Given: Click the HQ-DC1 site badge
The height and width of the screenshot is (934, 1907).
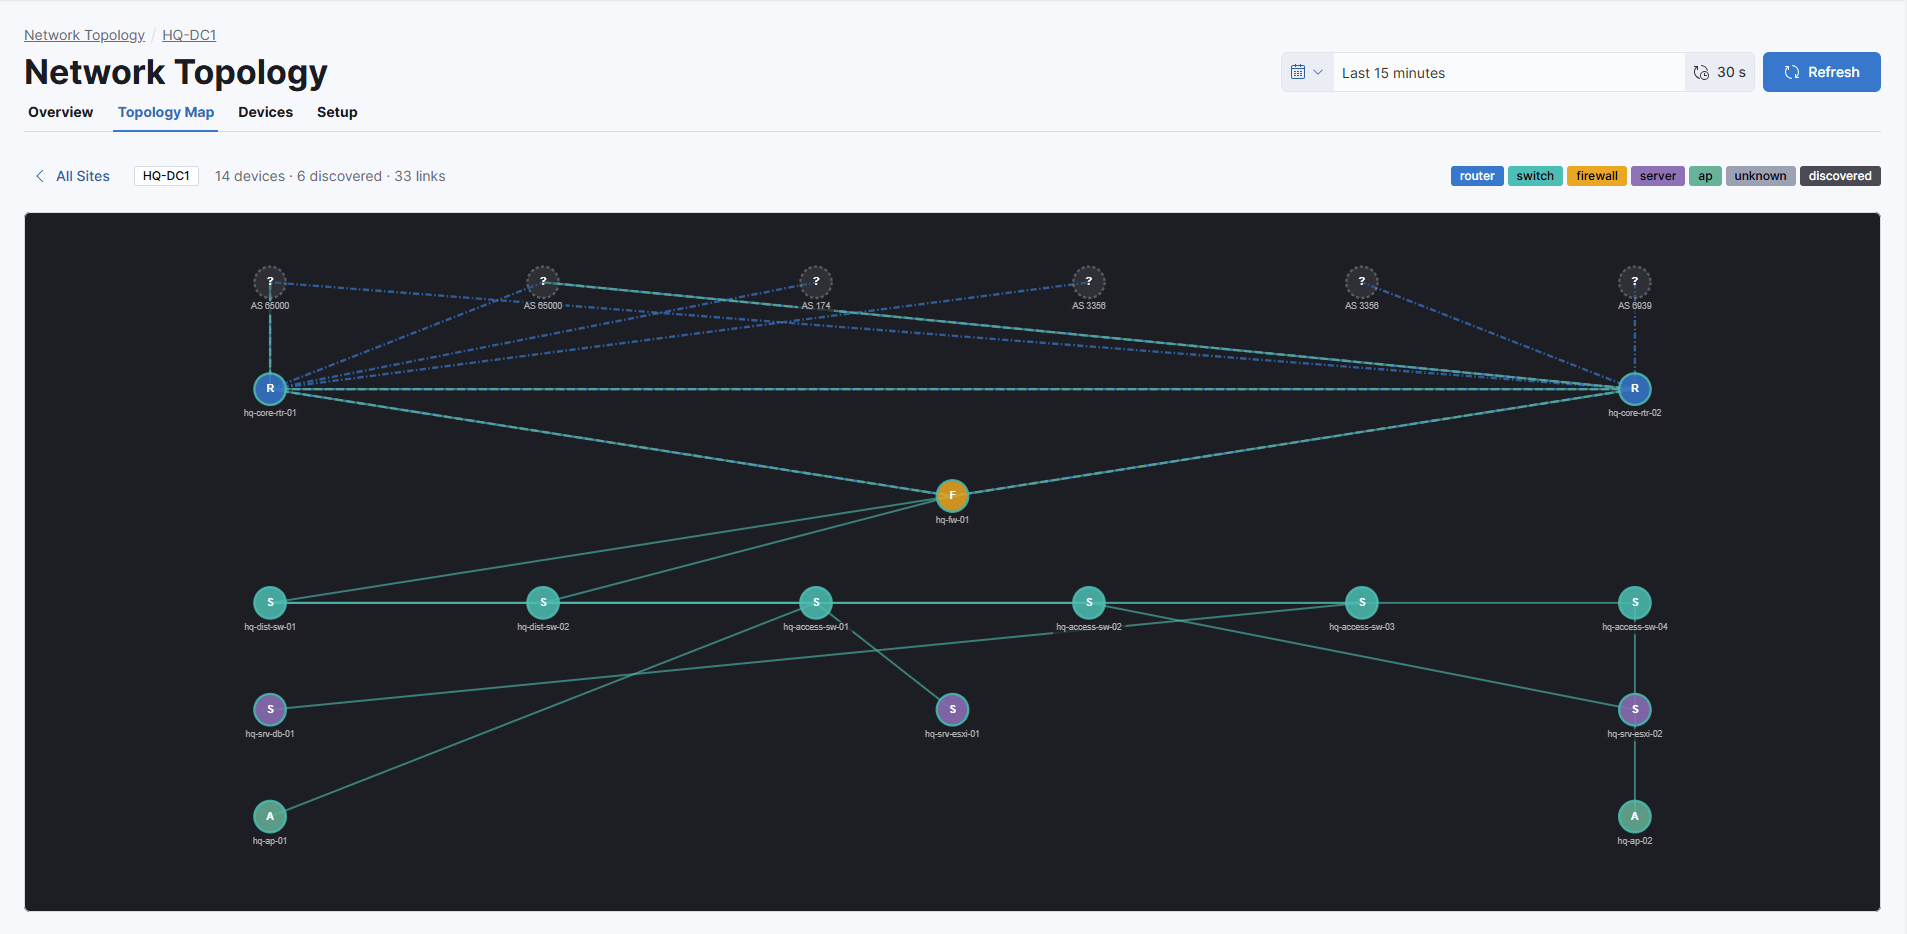Looking at the screenshot, I should [x=166, y=176].
